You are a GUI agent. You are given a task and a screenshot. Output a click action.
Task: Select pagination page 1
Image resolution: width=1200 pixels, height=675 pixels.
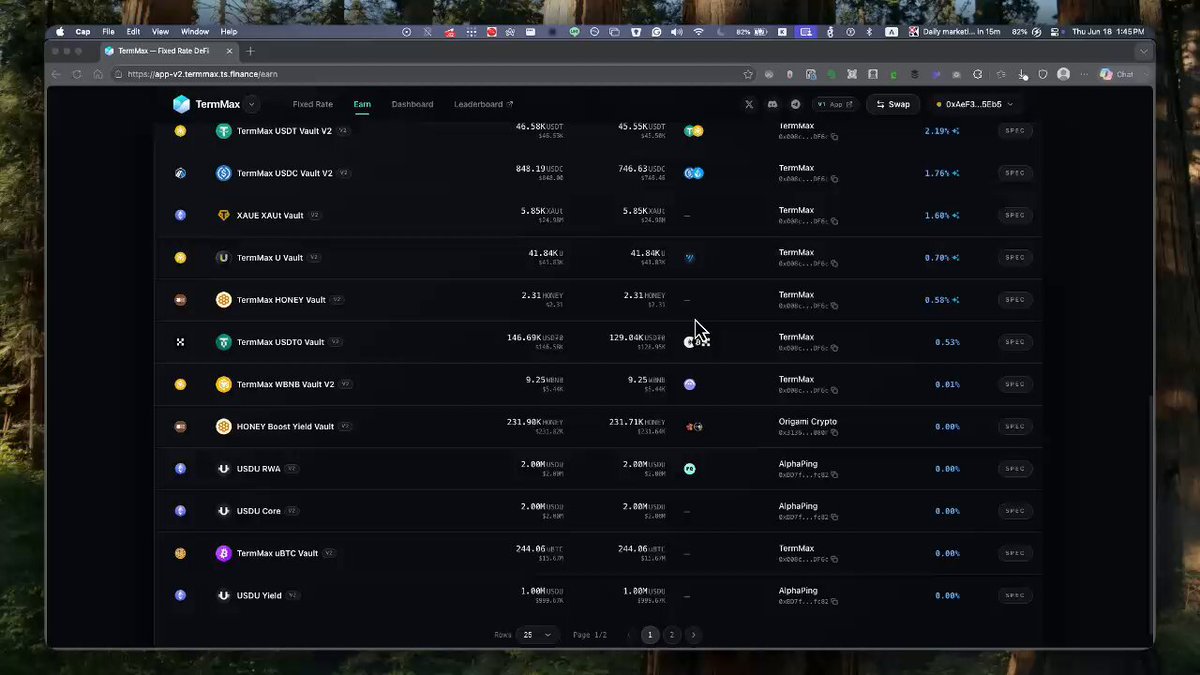[650, 635]
